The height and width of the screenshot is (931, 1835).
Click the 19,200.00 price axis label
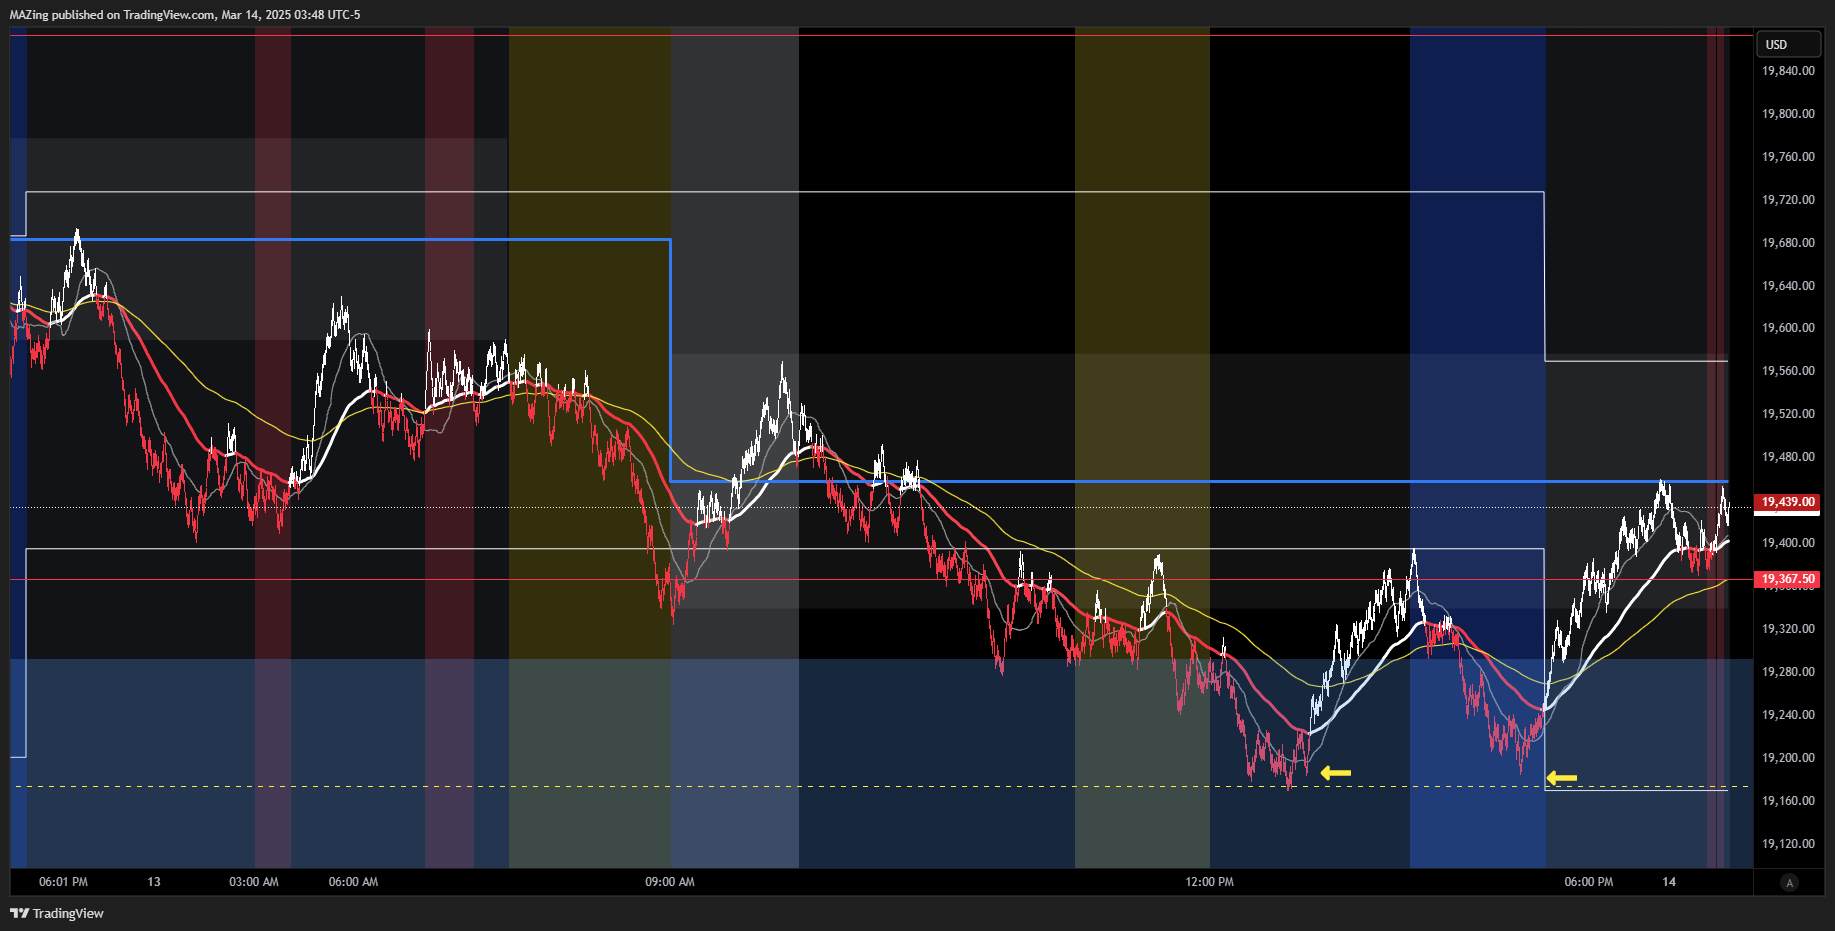click(x=1788, y=758)
